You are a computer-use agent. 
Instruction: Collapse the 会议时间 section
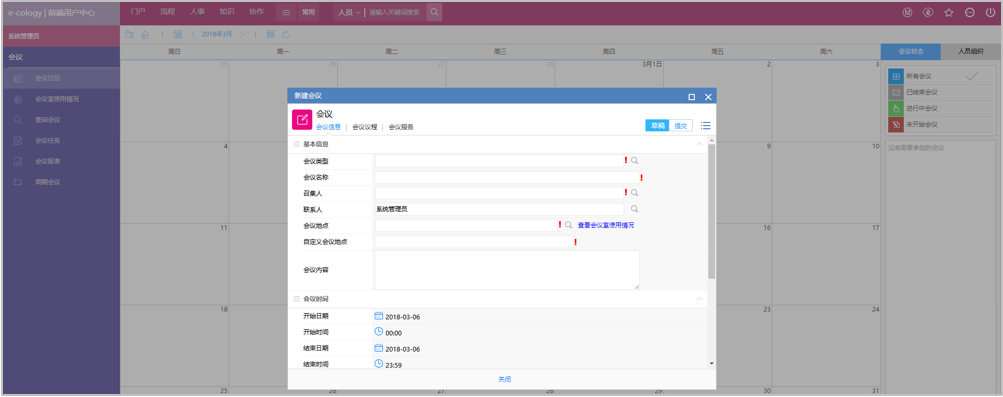point(699,299)
